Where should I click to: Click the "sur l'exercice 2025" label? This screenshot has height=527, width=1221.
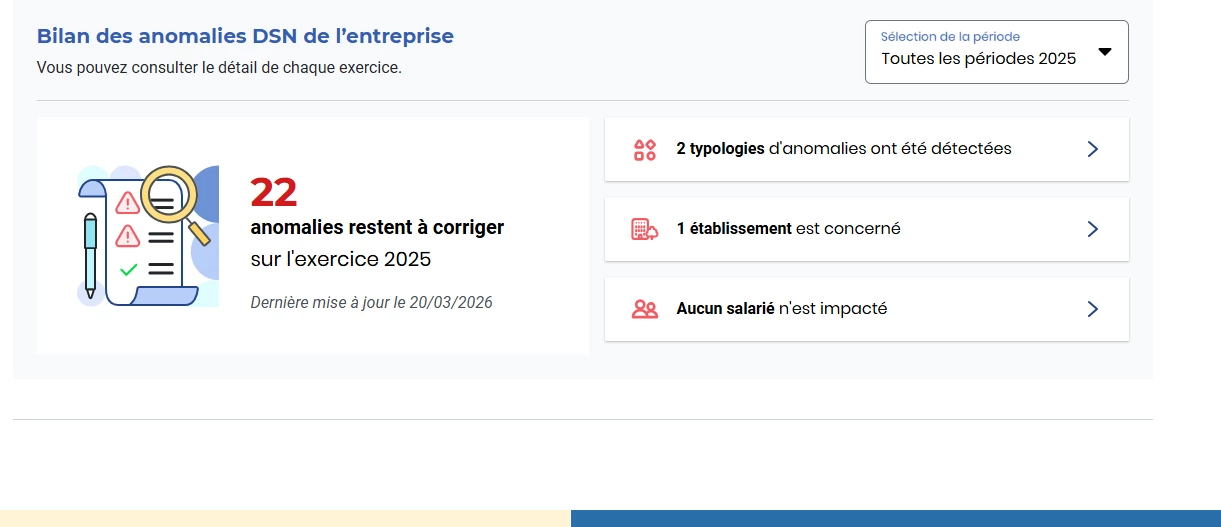click(x=340, y=259)
